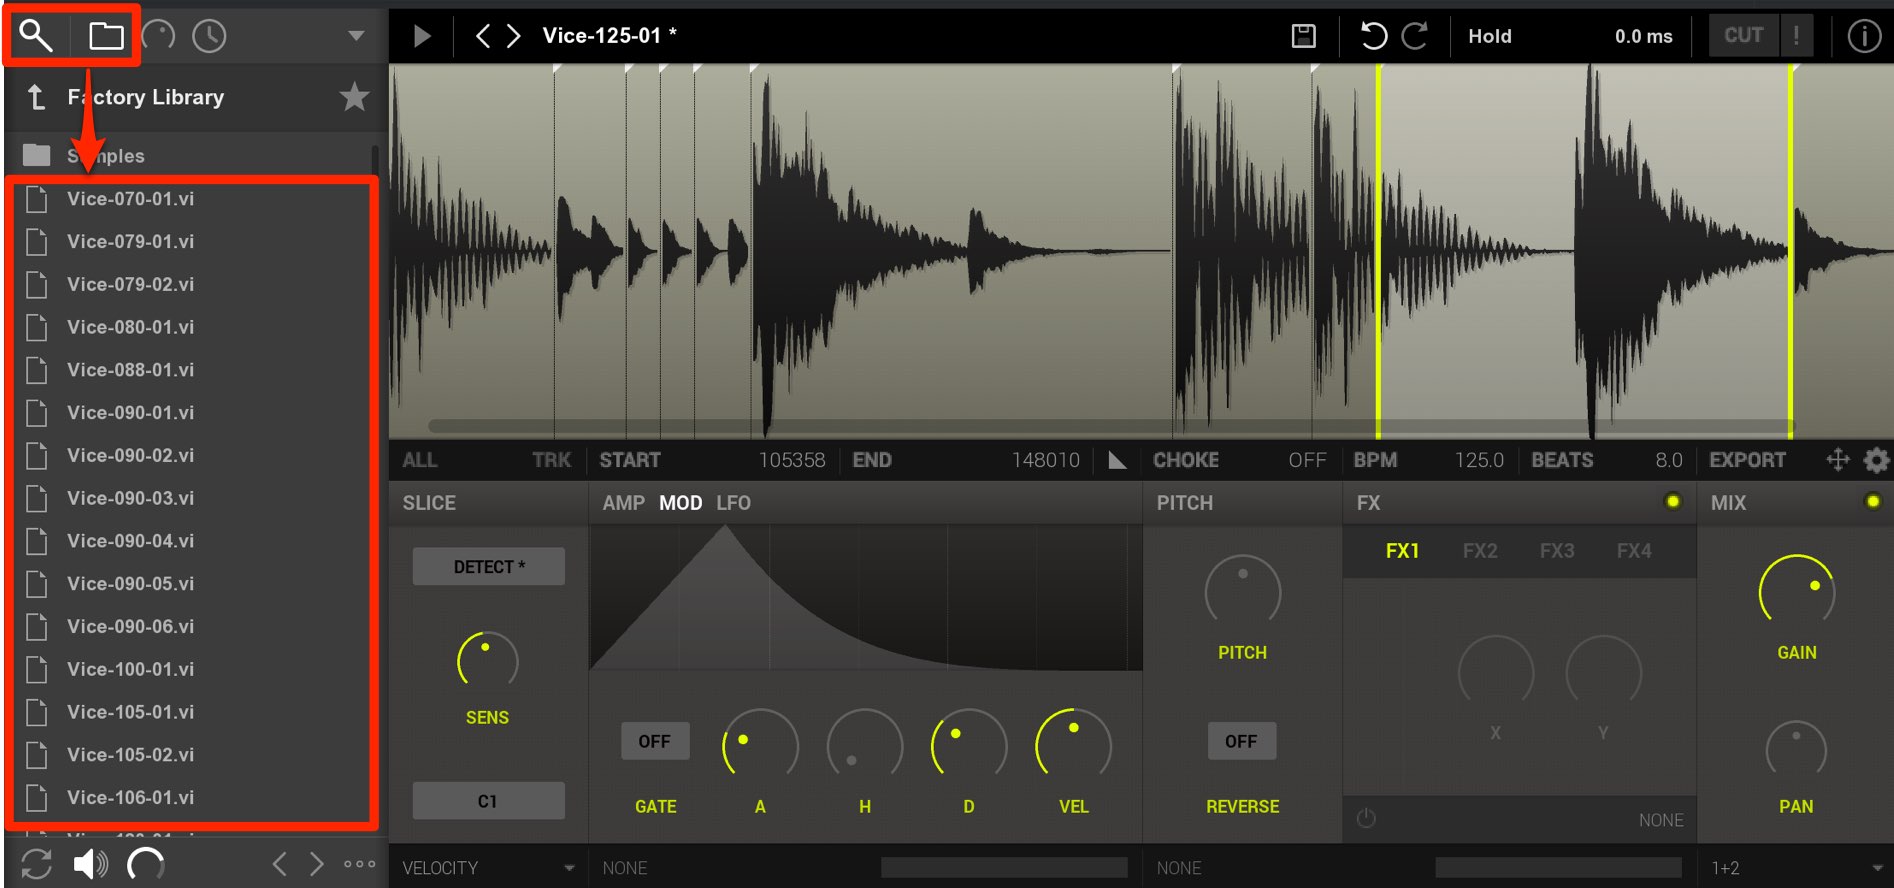The height and width of the screenshot is (888, 1894).
Task: Click the EXPORT button
Action: pyautogui.click(x=1747, y=460)
